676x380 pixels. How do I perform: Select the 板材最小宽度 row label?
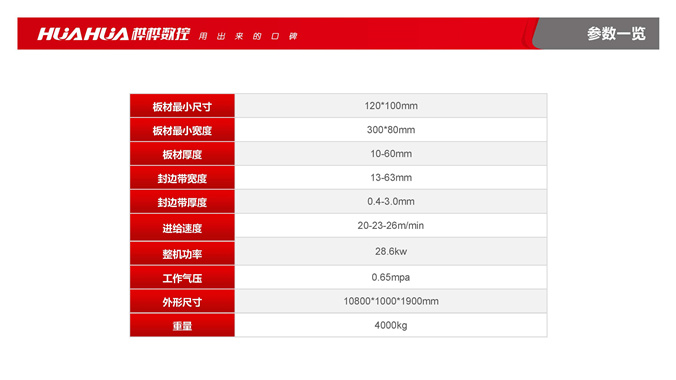[182, 130]
